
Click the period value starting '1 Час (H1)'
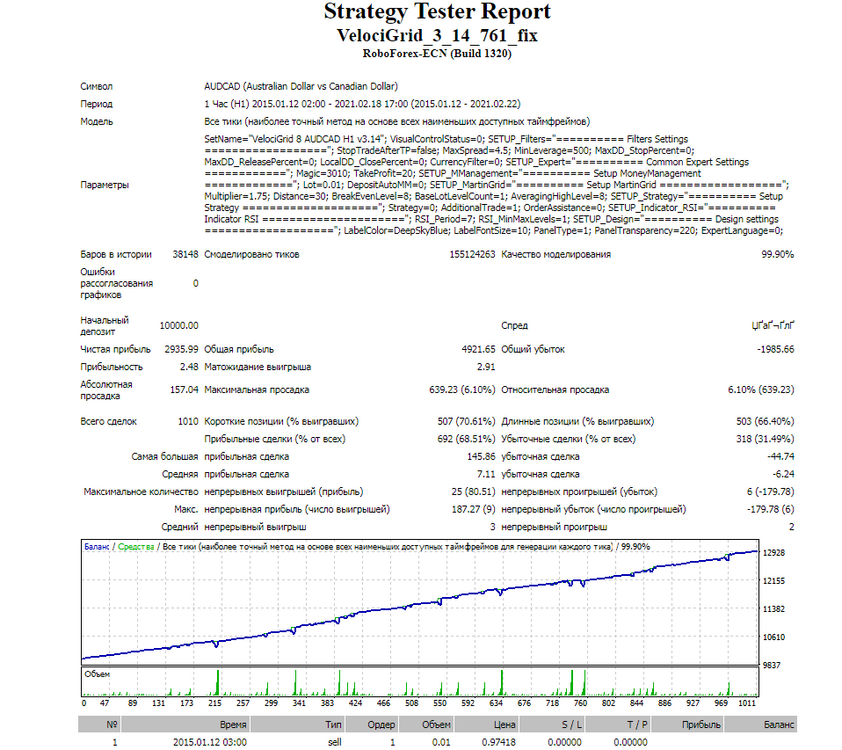(x=362, y=104)
